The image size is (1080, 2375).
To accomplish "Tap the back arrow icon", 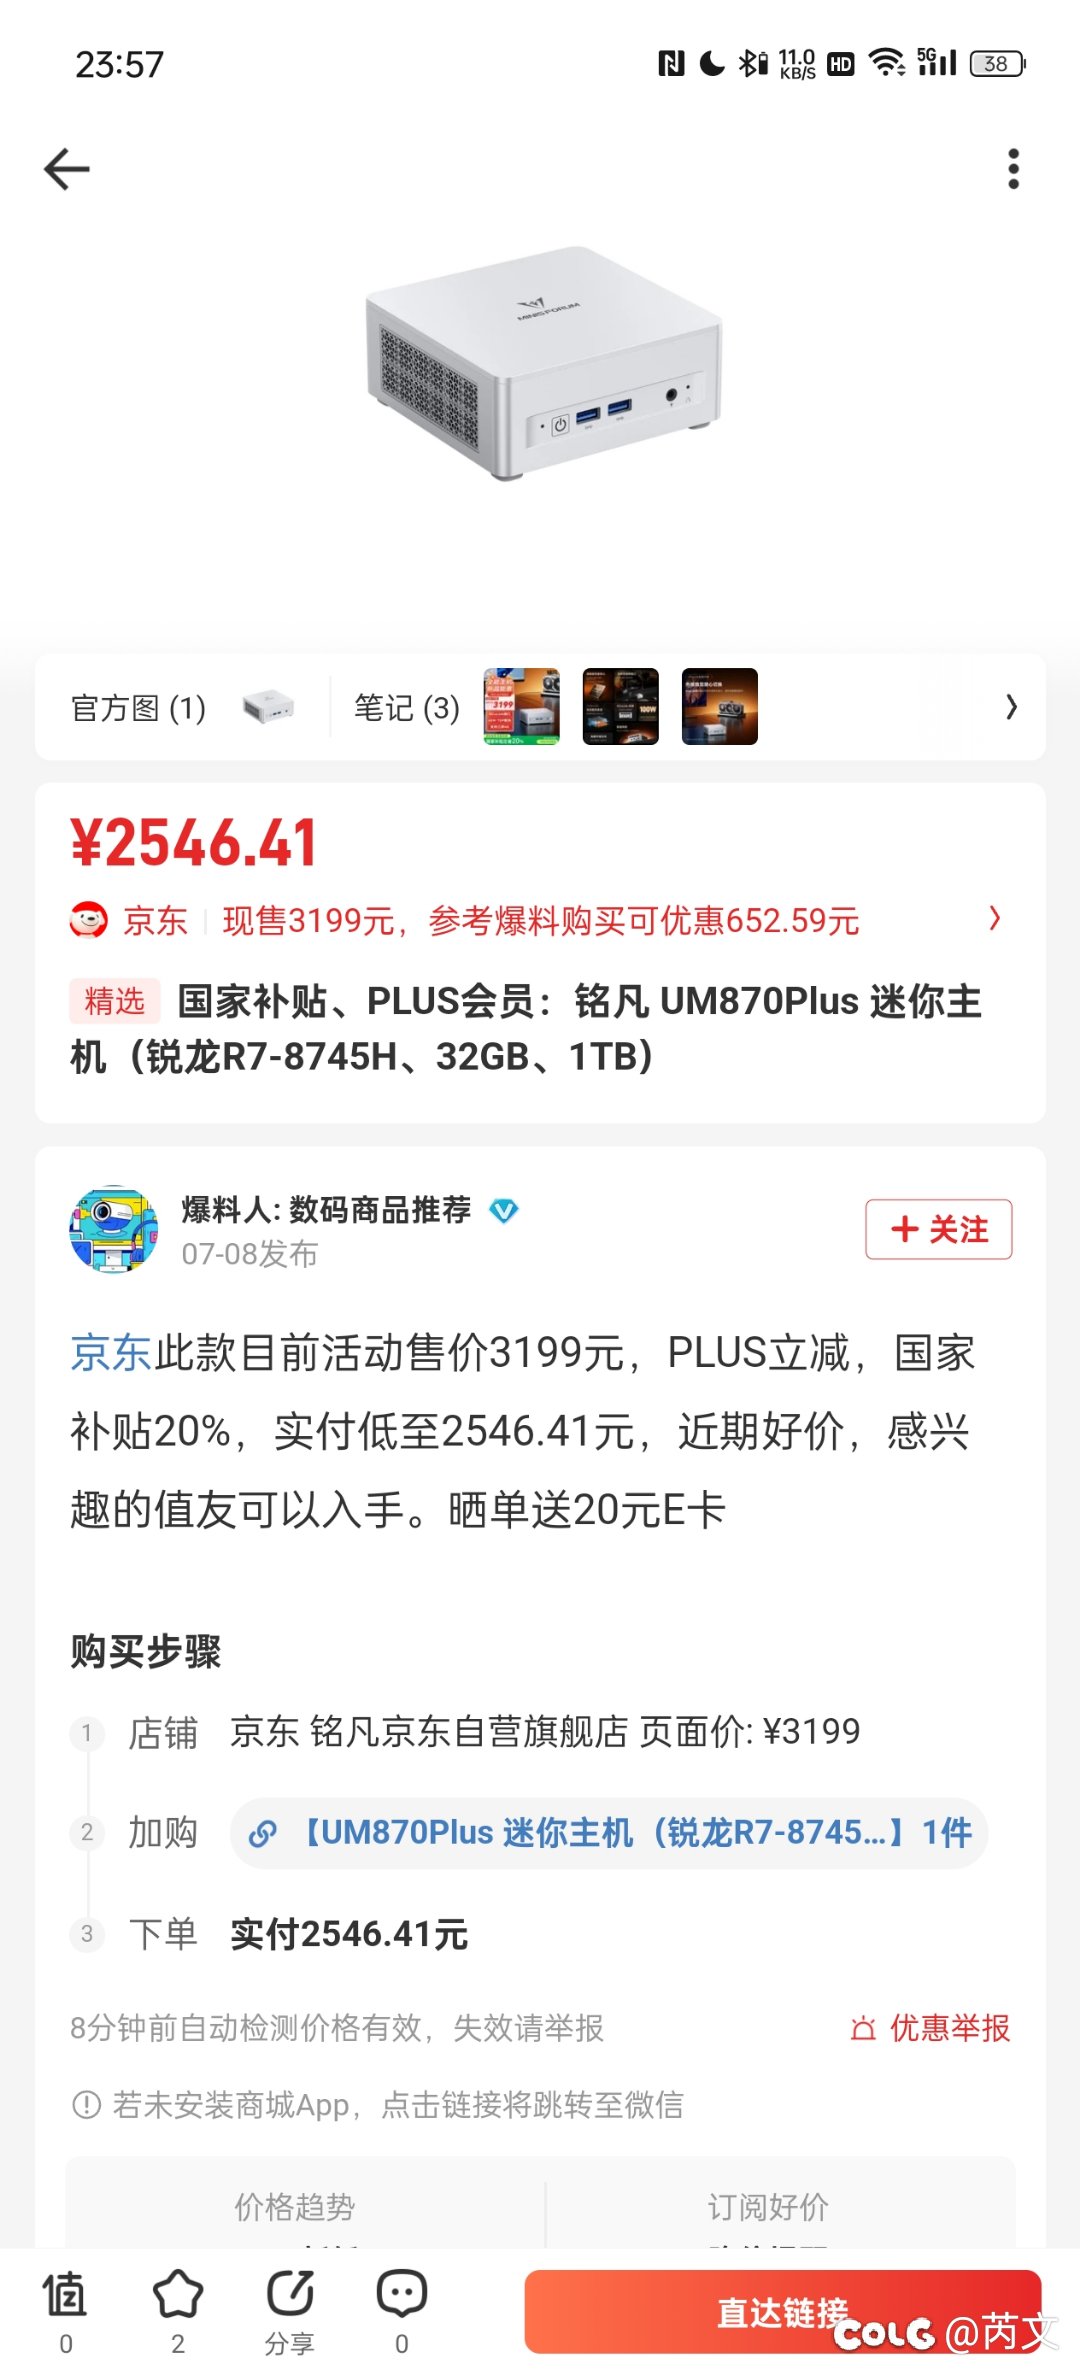I will [x=67, y=168].
